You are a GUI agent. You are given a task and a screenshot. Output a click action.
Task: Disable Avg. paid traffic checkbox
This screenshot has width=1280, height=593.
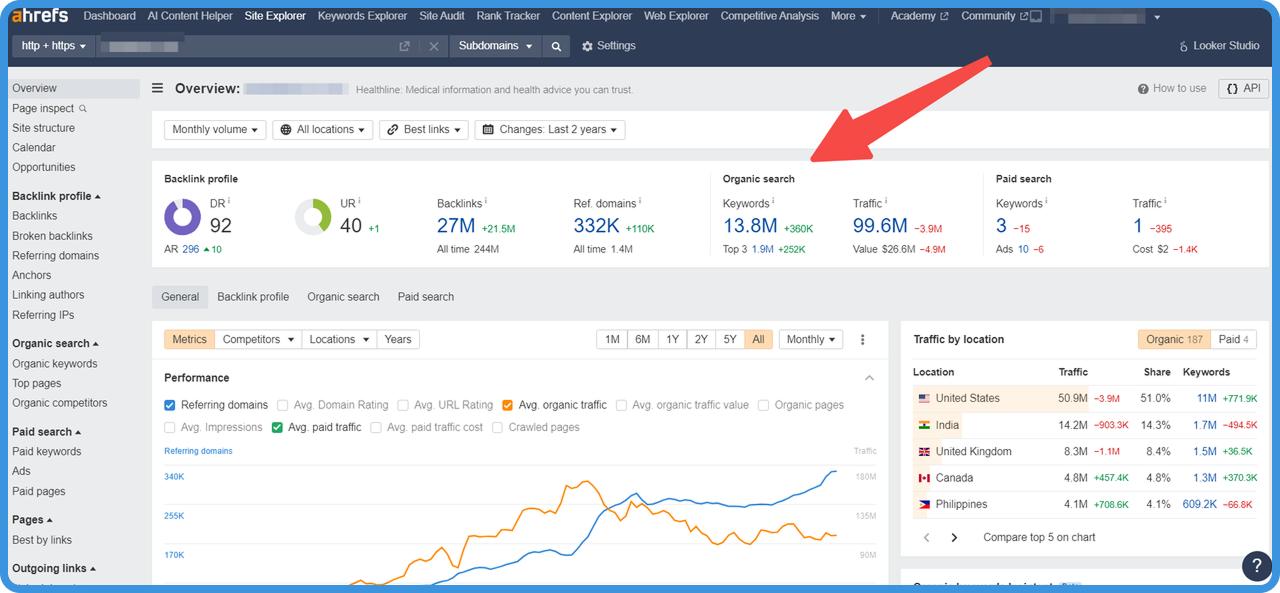point(278,427)
